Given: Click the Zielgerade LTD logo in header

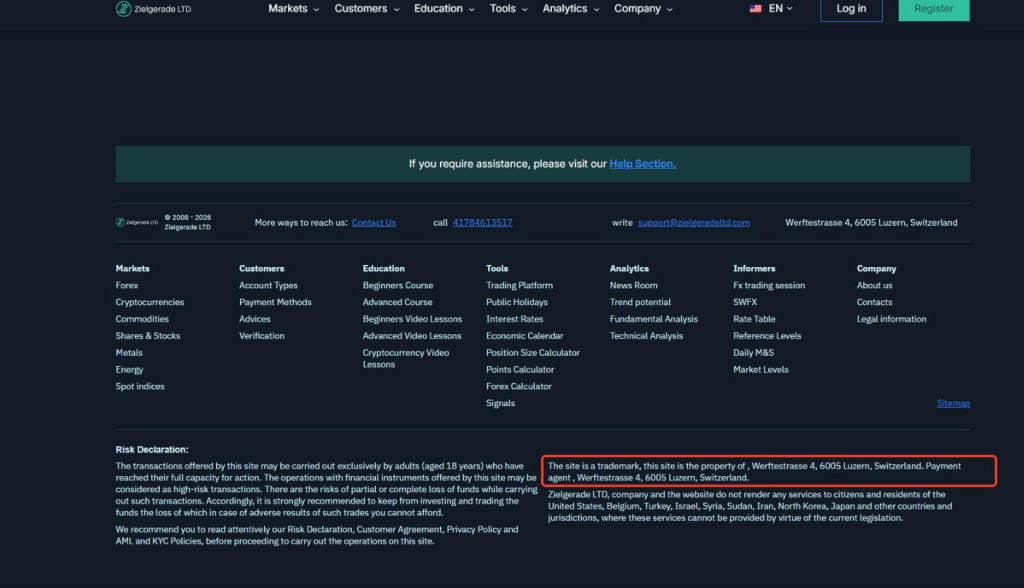Looking at the screenshot, I should pyautogui.click(x=153, y=8).
